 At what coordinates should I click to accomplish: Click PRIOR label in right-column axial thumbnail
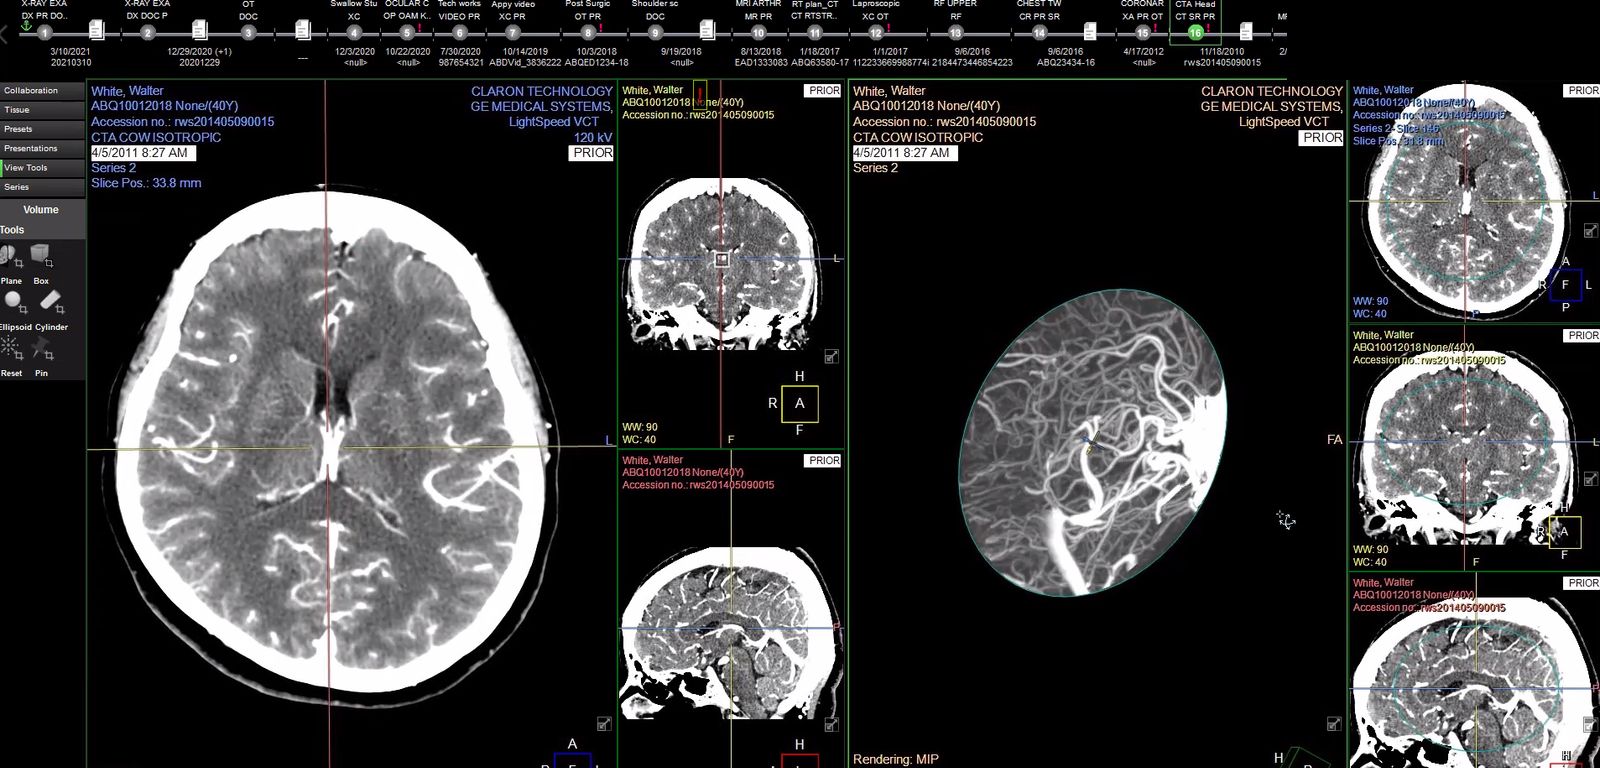[x=1583, y=91]
